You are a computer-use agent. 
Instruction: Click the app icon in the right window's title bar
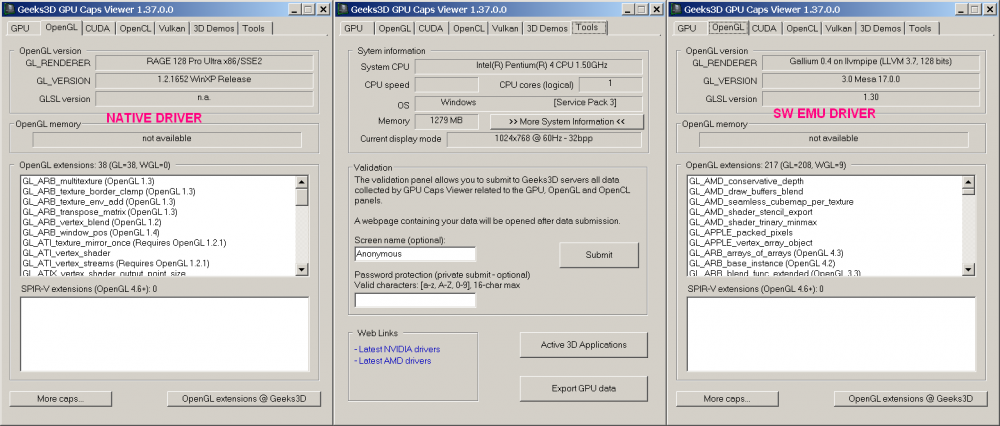677,10
